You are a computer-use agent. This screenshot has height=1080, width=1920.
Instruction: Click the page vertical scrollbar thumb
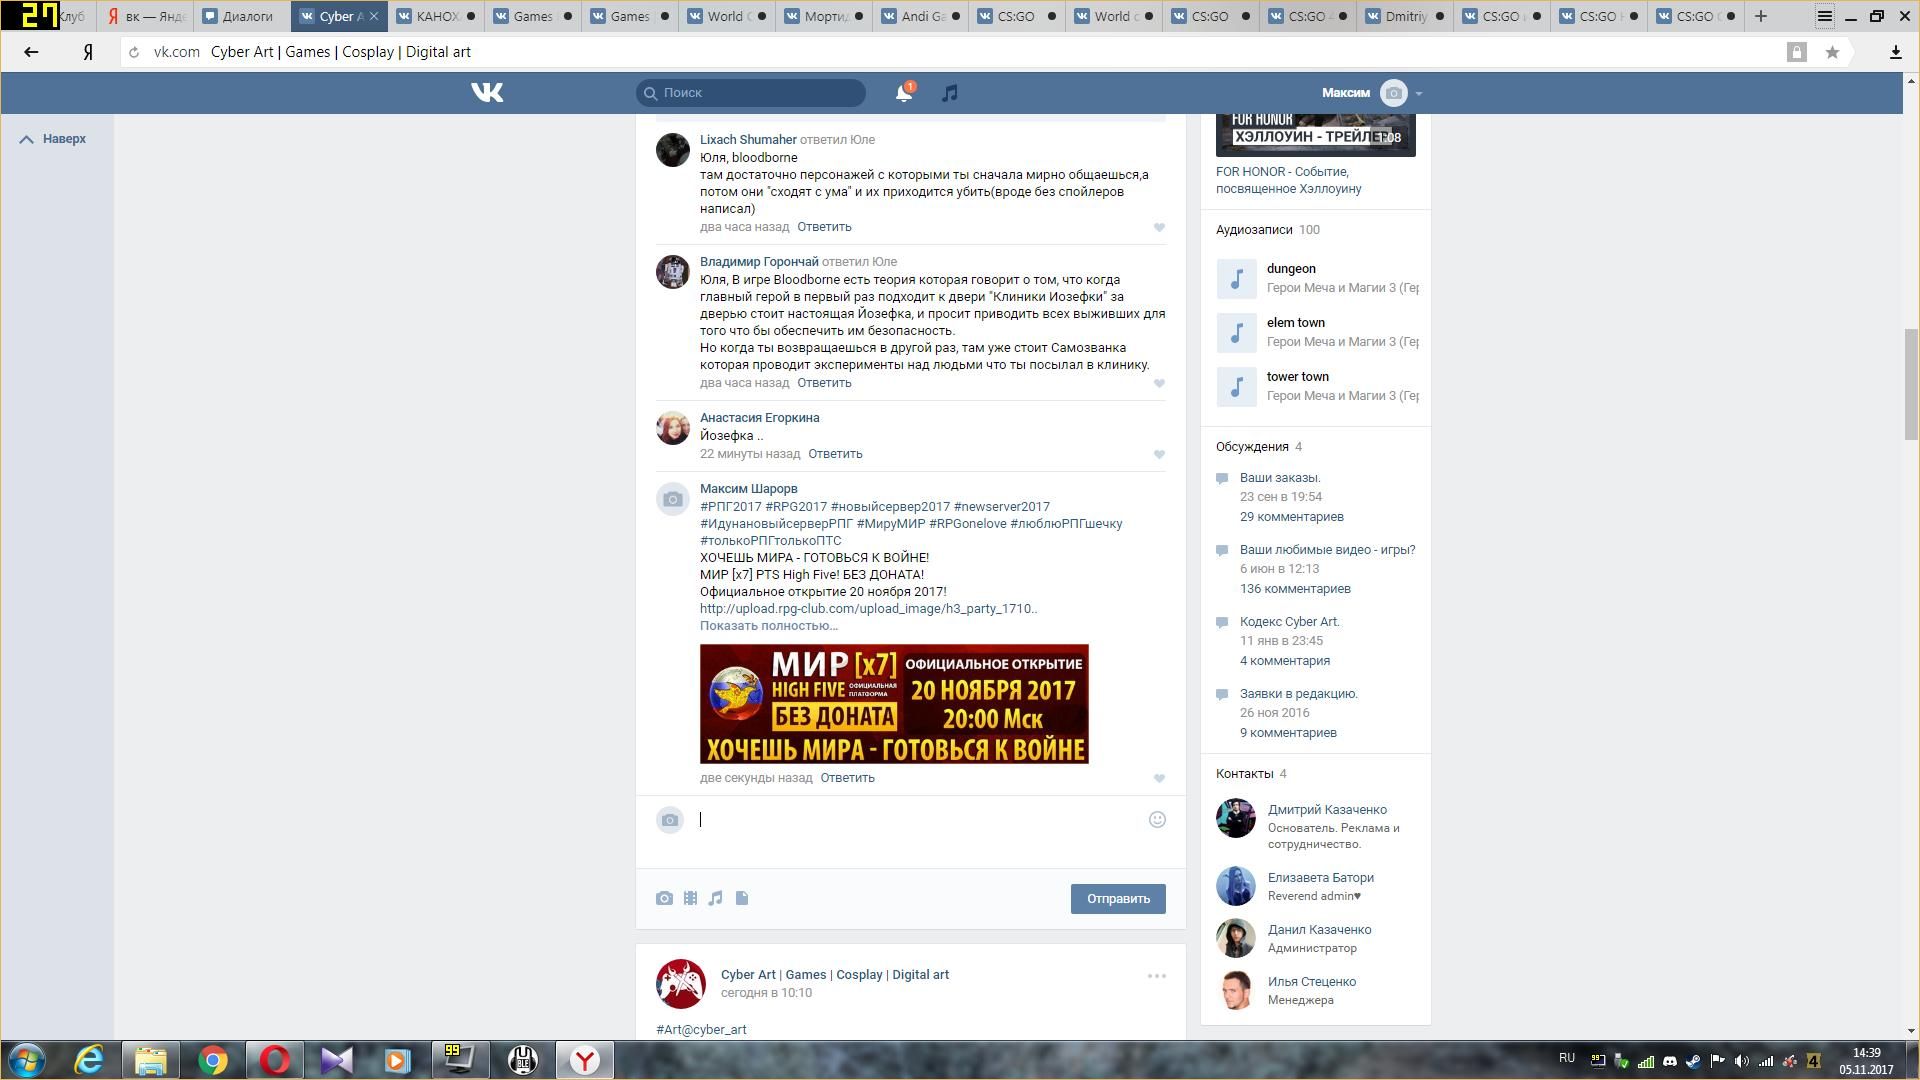click(x=1911, y=383)
